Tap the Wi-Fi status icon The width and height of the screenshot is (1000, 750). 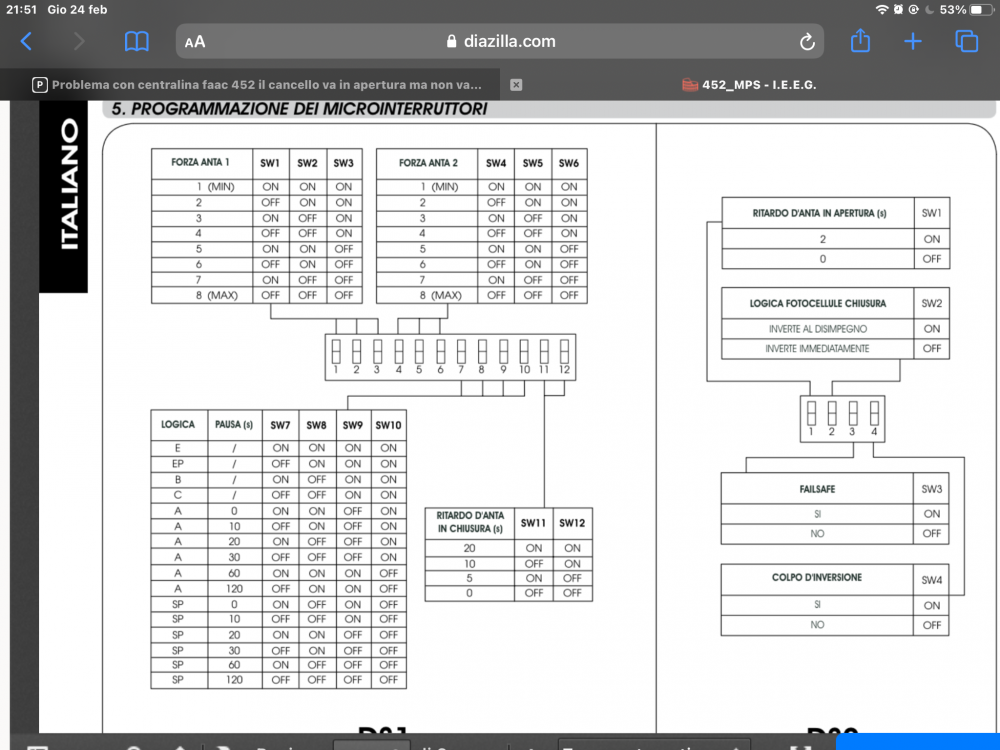click(881, 10)
